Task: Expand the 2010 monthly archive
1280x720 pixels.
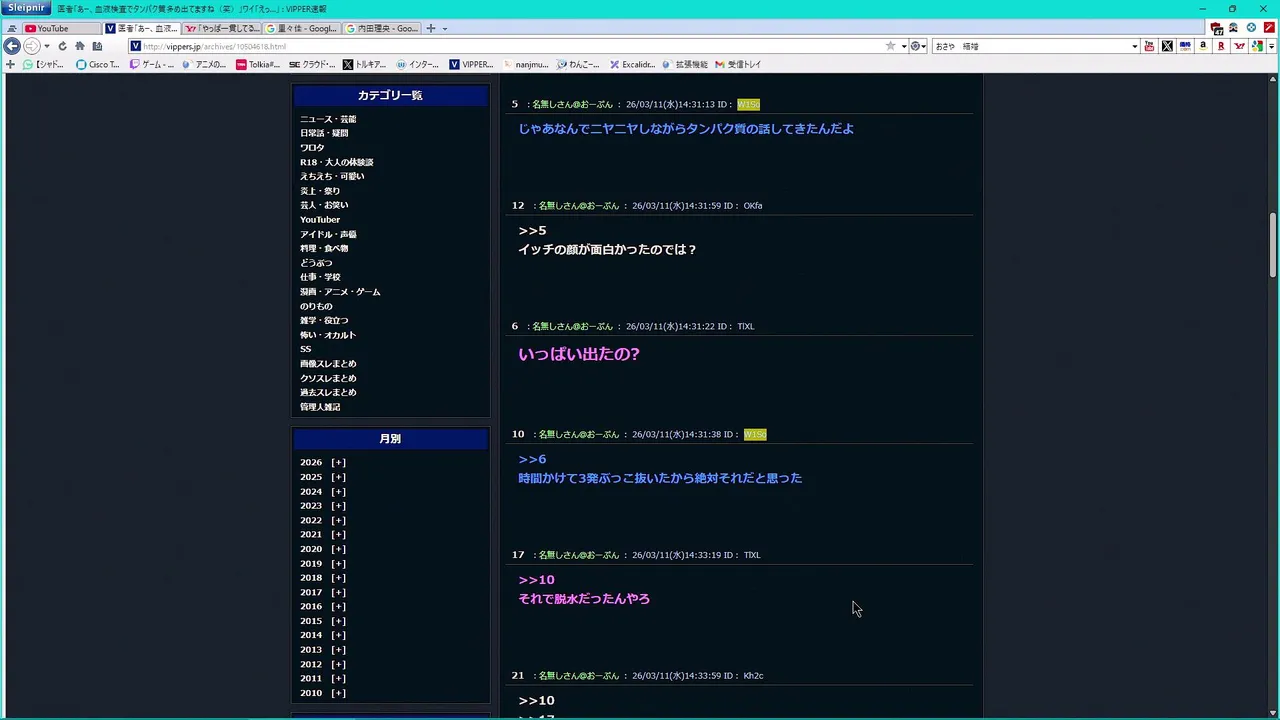Action: pyautogui.click(x=338, y=693)
